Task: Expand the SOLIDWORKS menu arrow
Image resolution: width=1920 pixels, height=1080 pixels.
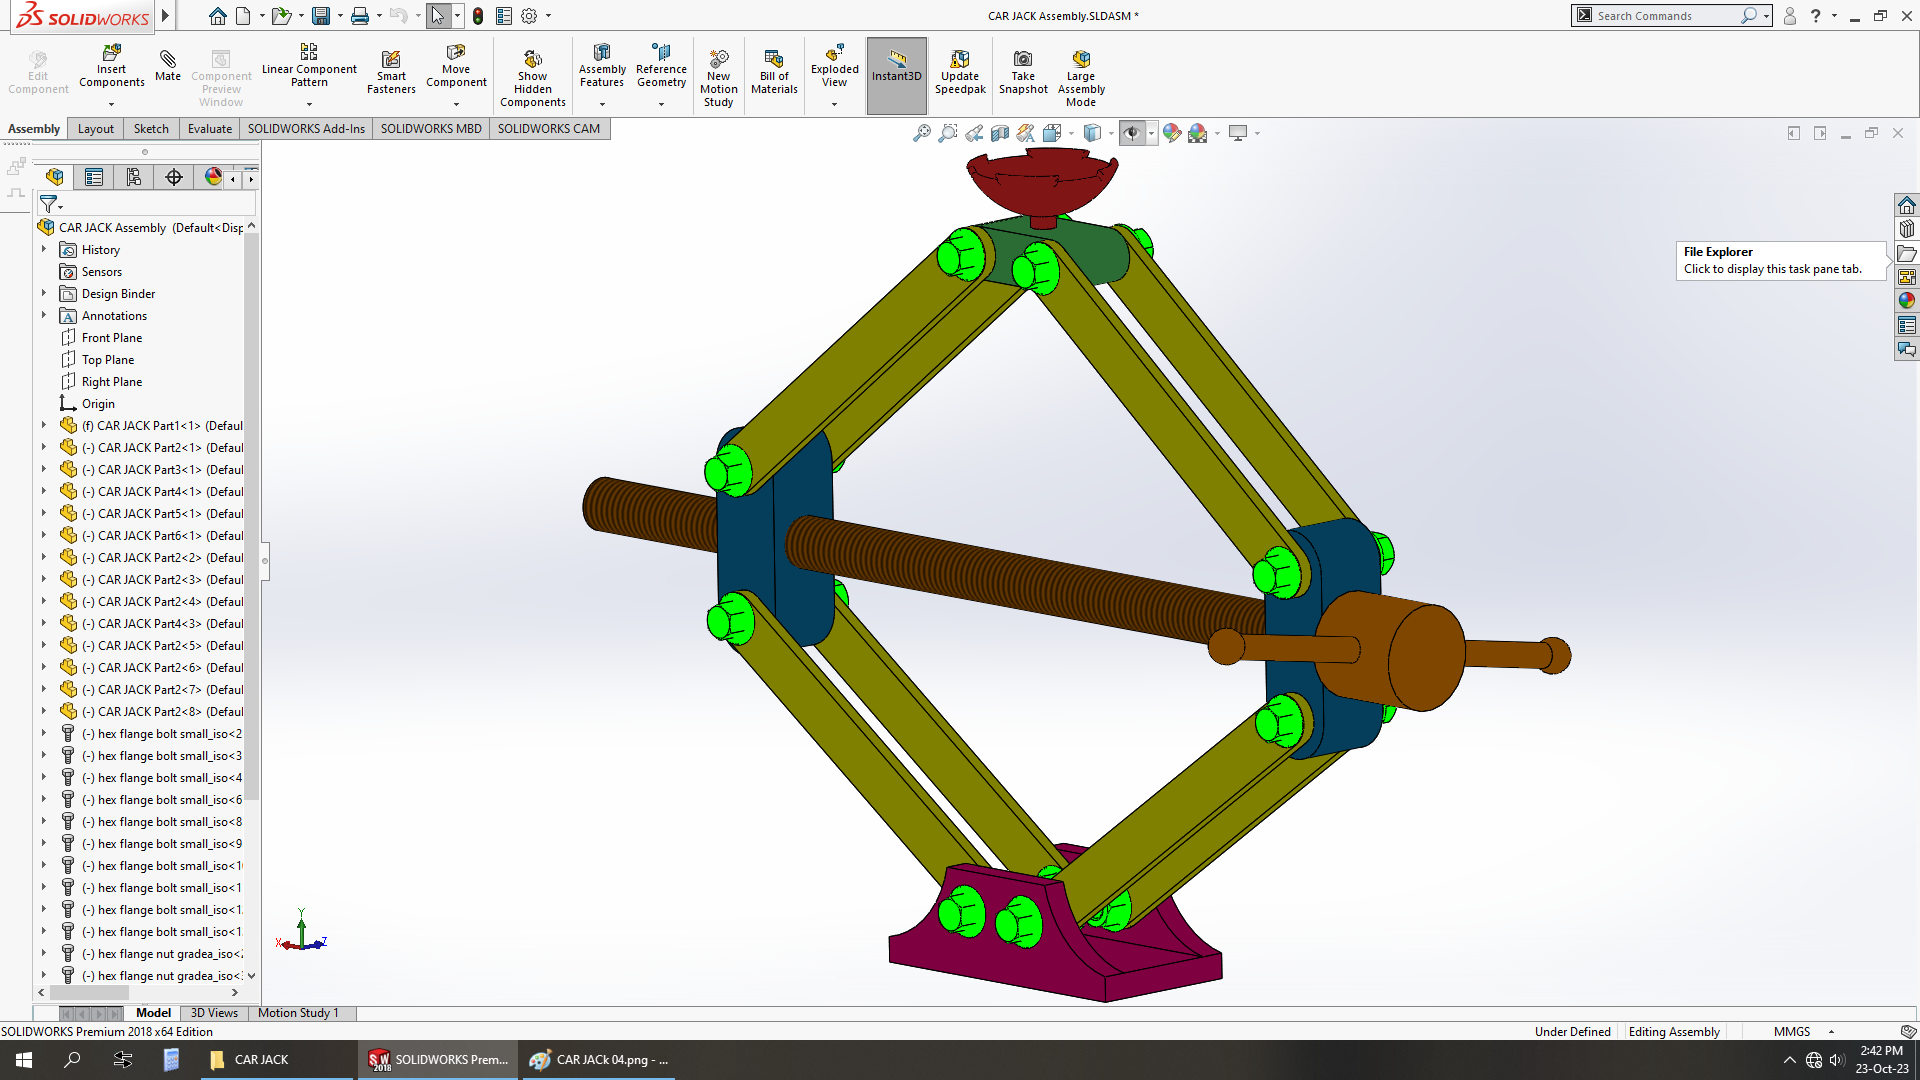Action: [x=165, y=16]
